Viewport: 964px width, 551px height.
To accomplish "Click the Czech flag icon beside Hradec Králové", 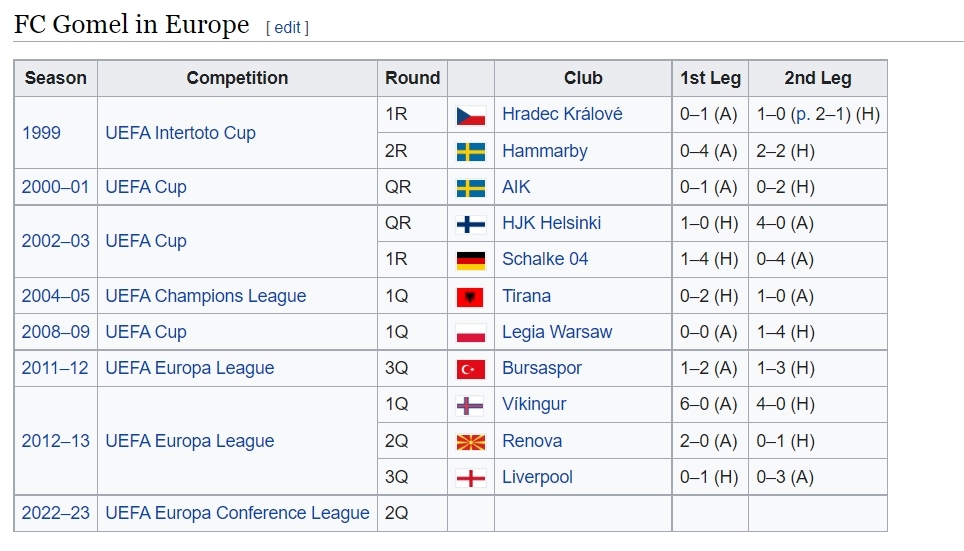I will coord(471,115).
